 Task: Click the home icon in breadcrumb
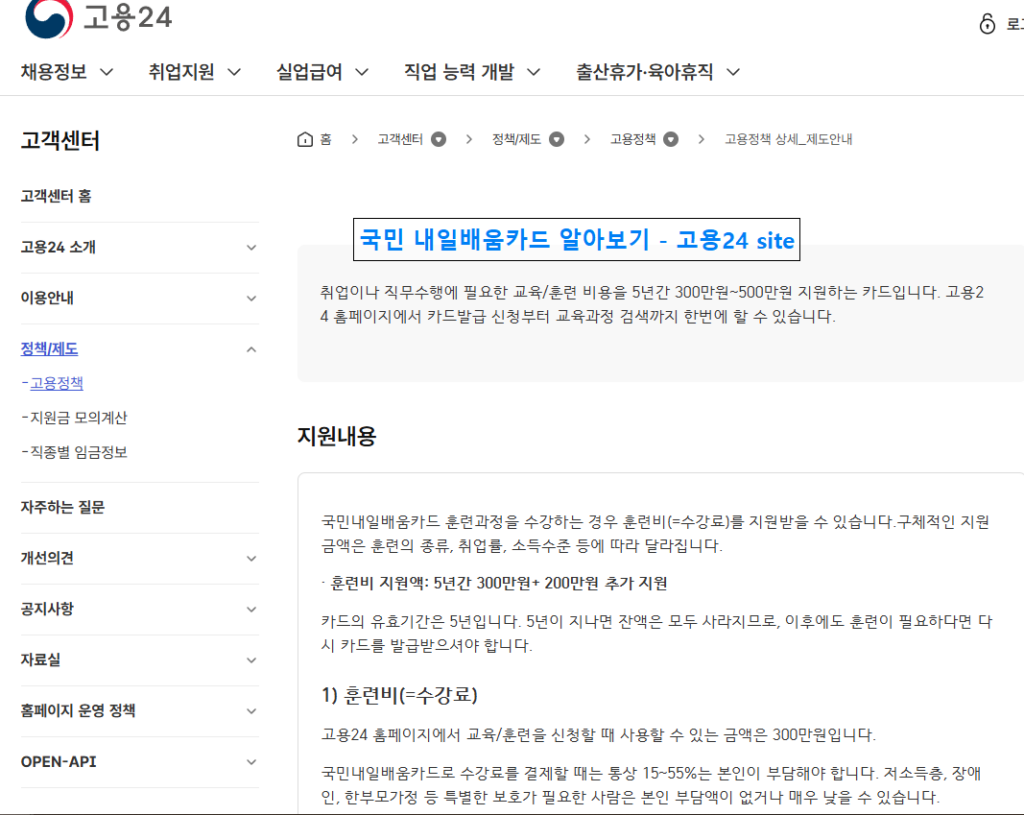304,139
